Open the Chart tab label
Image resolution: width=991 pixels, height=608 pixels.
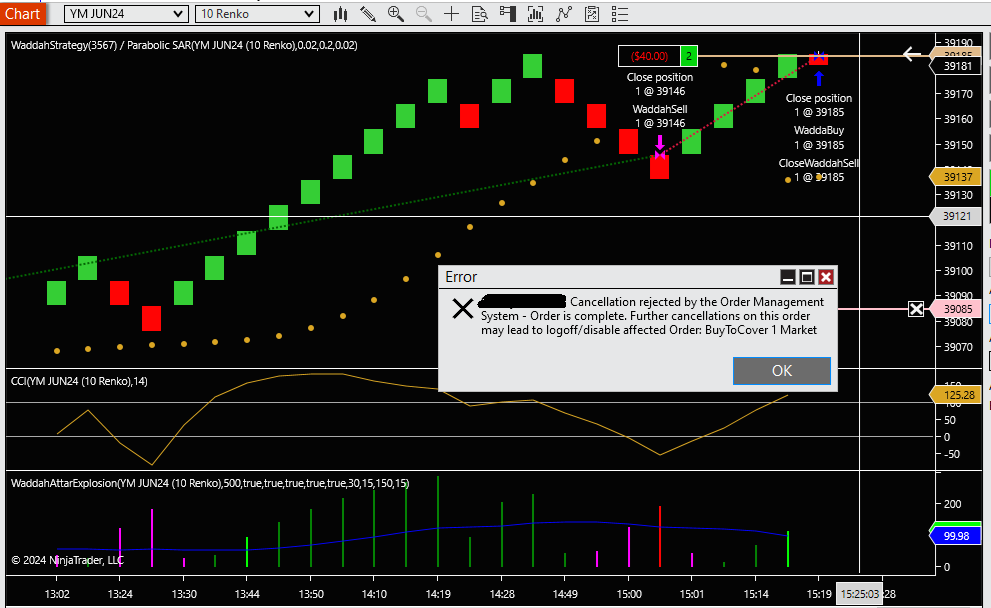click(x=23, y=13)
